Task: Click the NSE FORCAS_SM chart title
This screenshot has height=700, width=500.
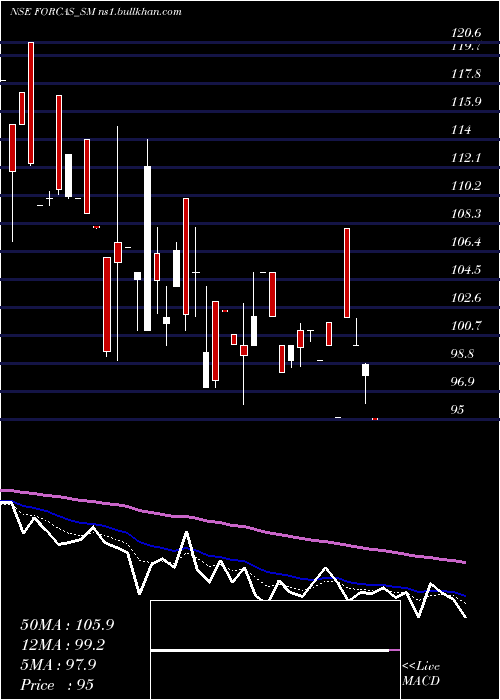Action: click(96, 12)
